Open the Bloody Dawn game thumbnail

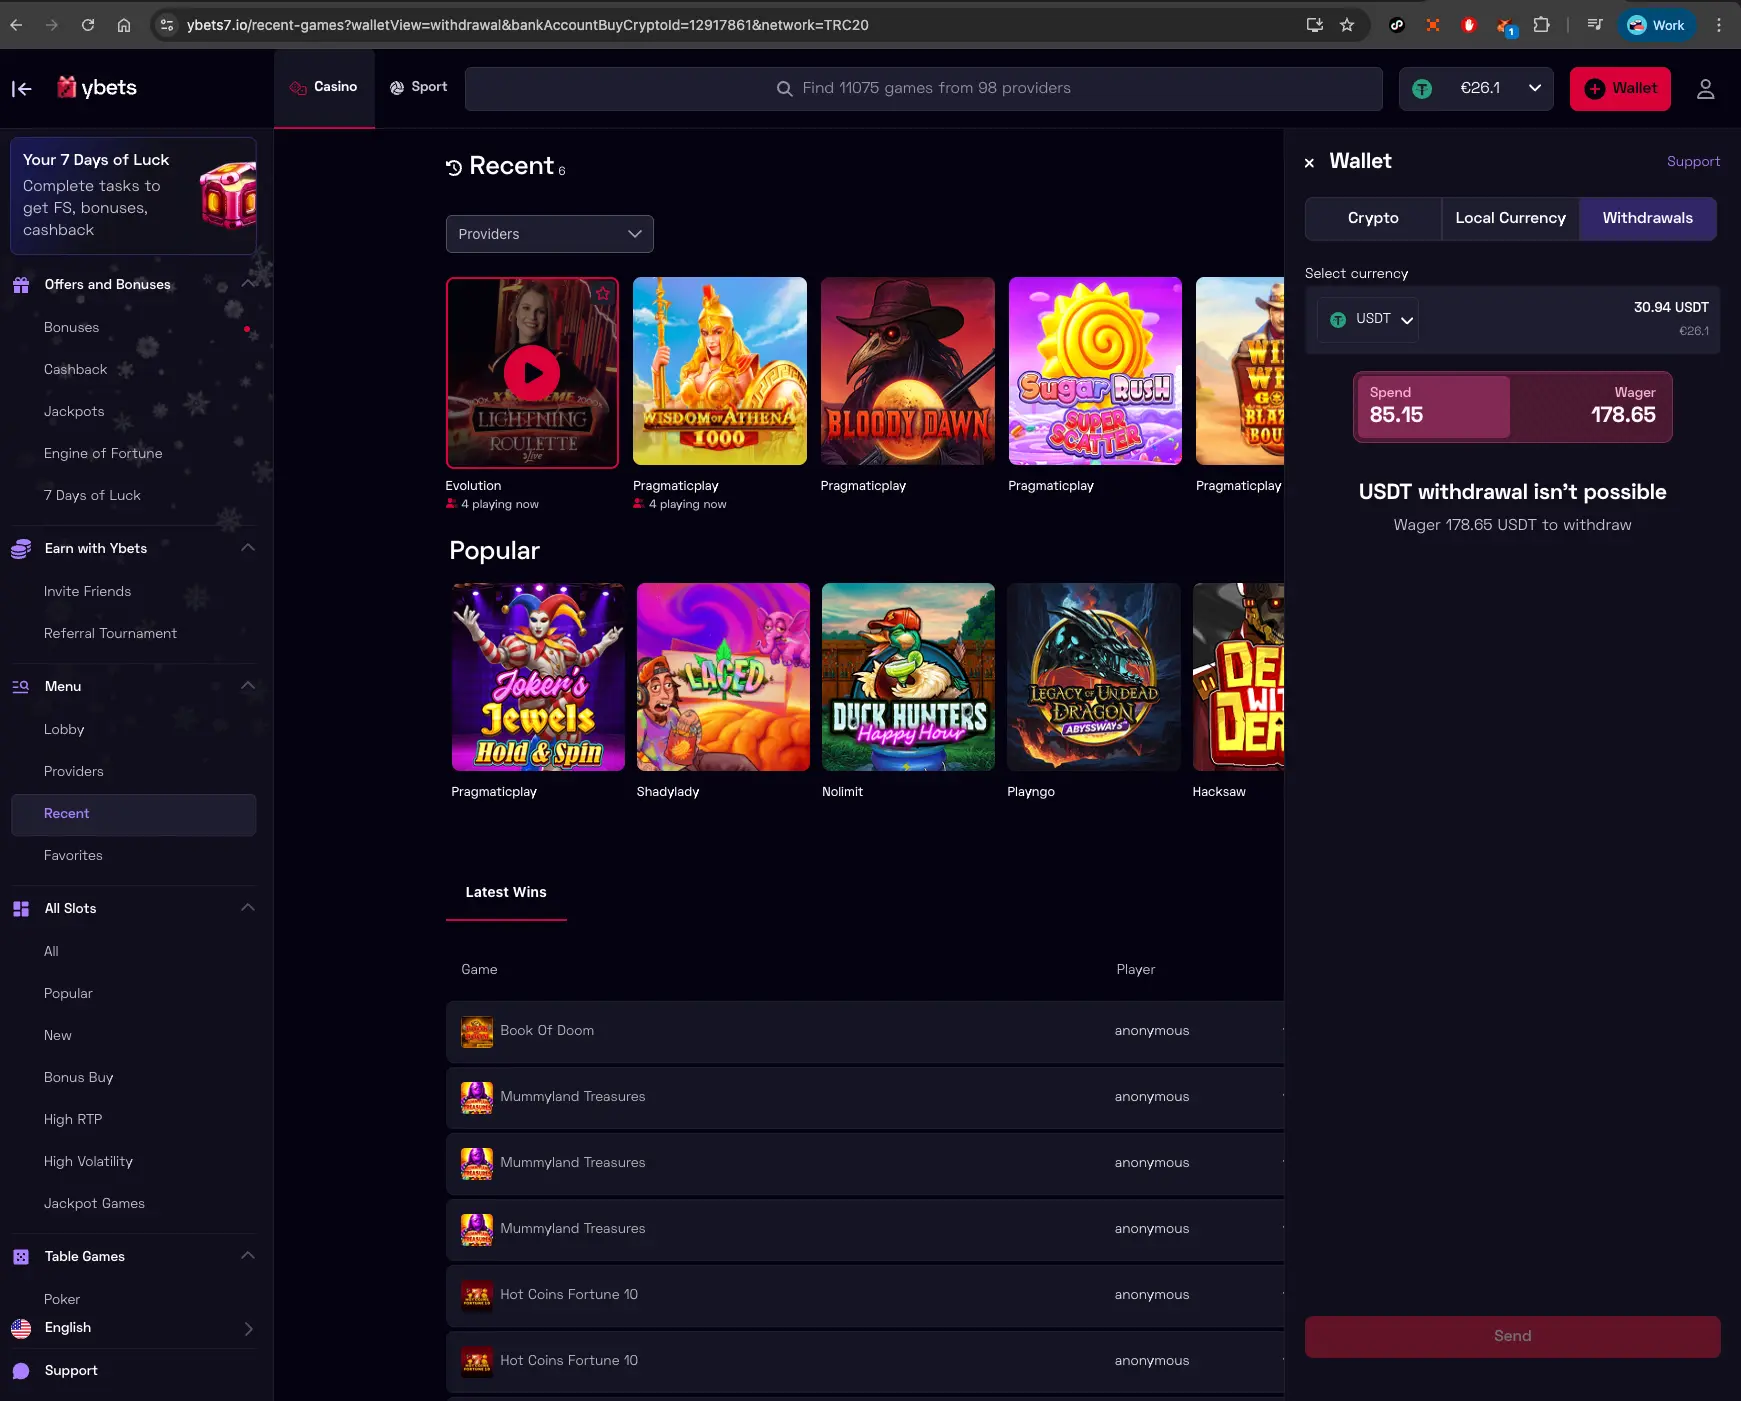point(908,371)
